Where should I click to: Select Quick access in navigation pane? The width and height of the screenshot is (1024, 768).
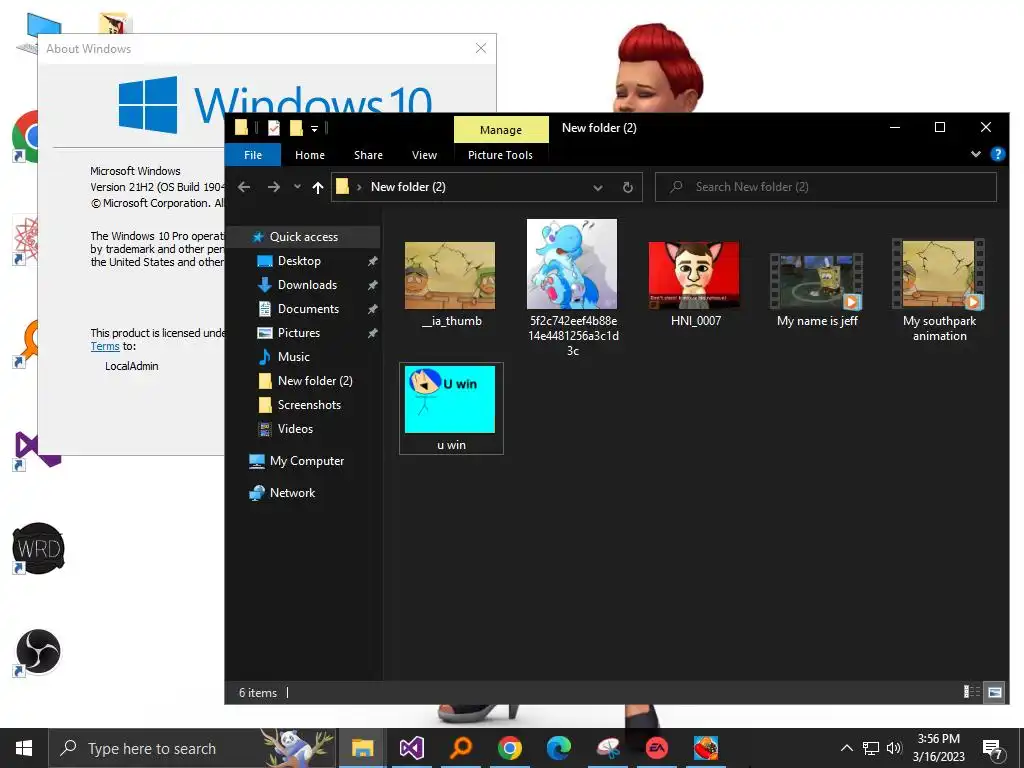point(304,236)
